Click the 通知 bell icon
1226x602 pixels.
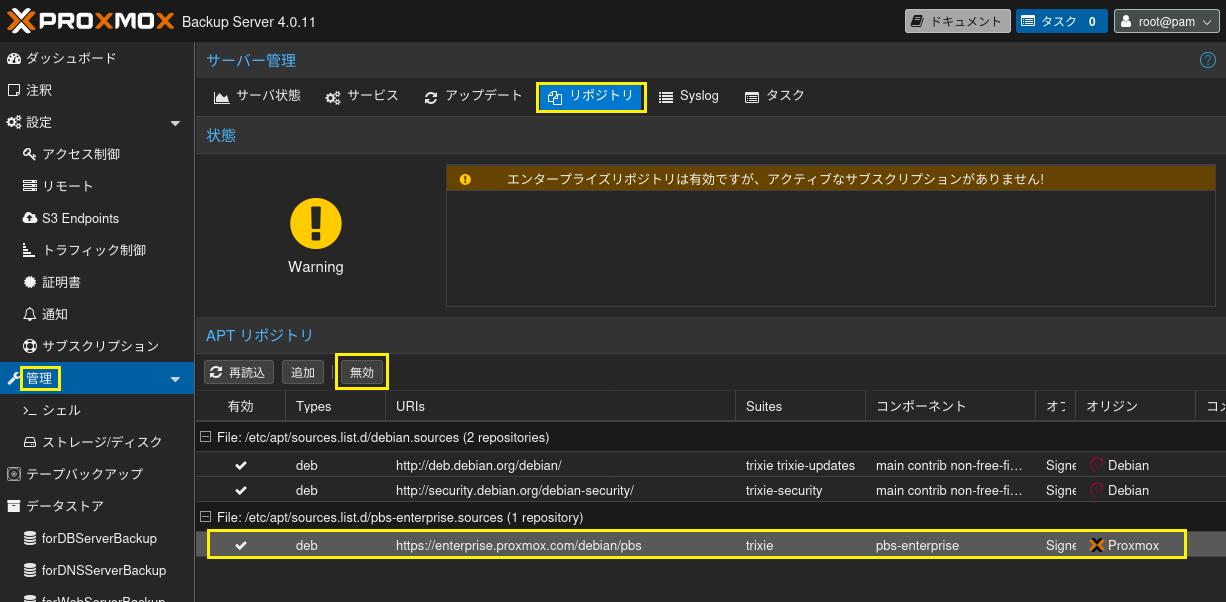click(x=30, y=314)
